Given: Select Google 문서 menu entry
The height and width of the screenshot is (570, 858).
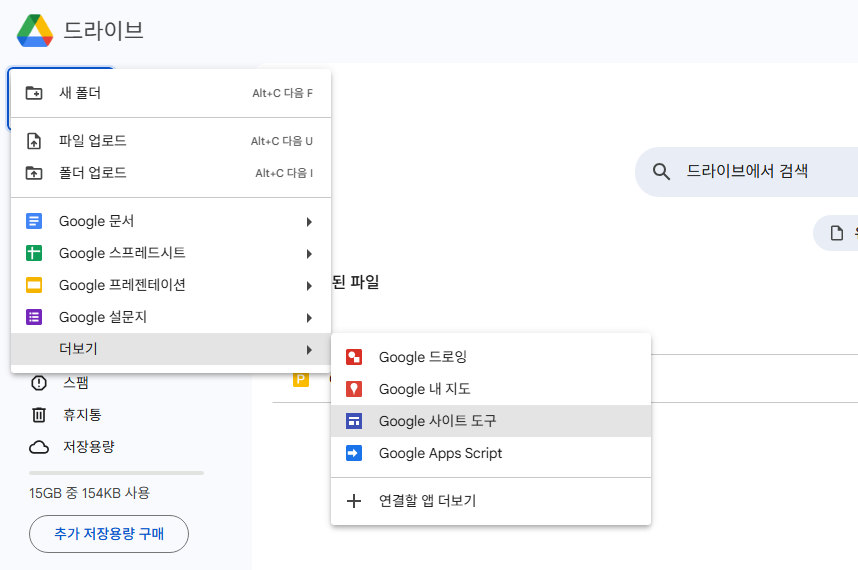Looking at the screenshot, I should (x=171, y=221).
